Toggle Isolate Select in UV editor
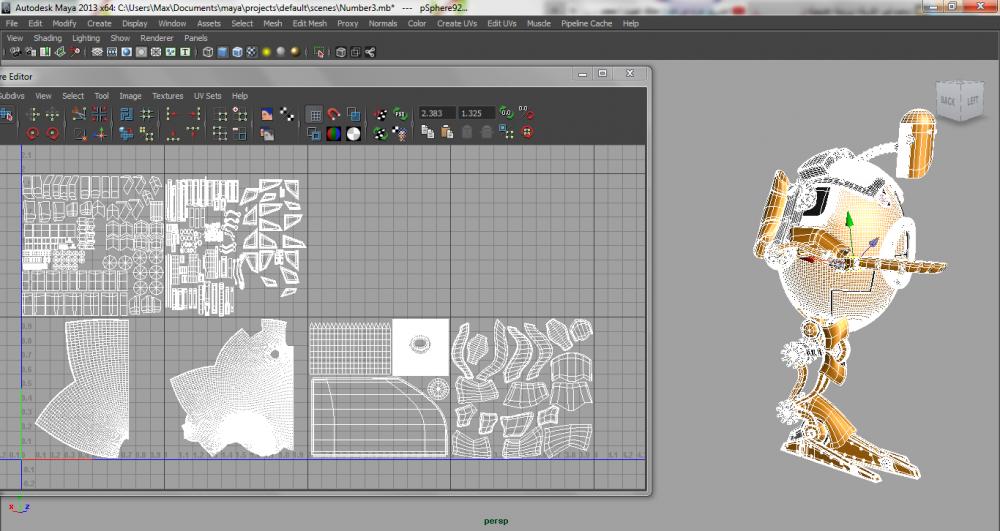This screenshot has width=1000, height=531. 221,114
